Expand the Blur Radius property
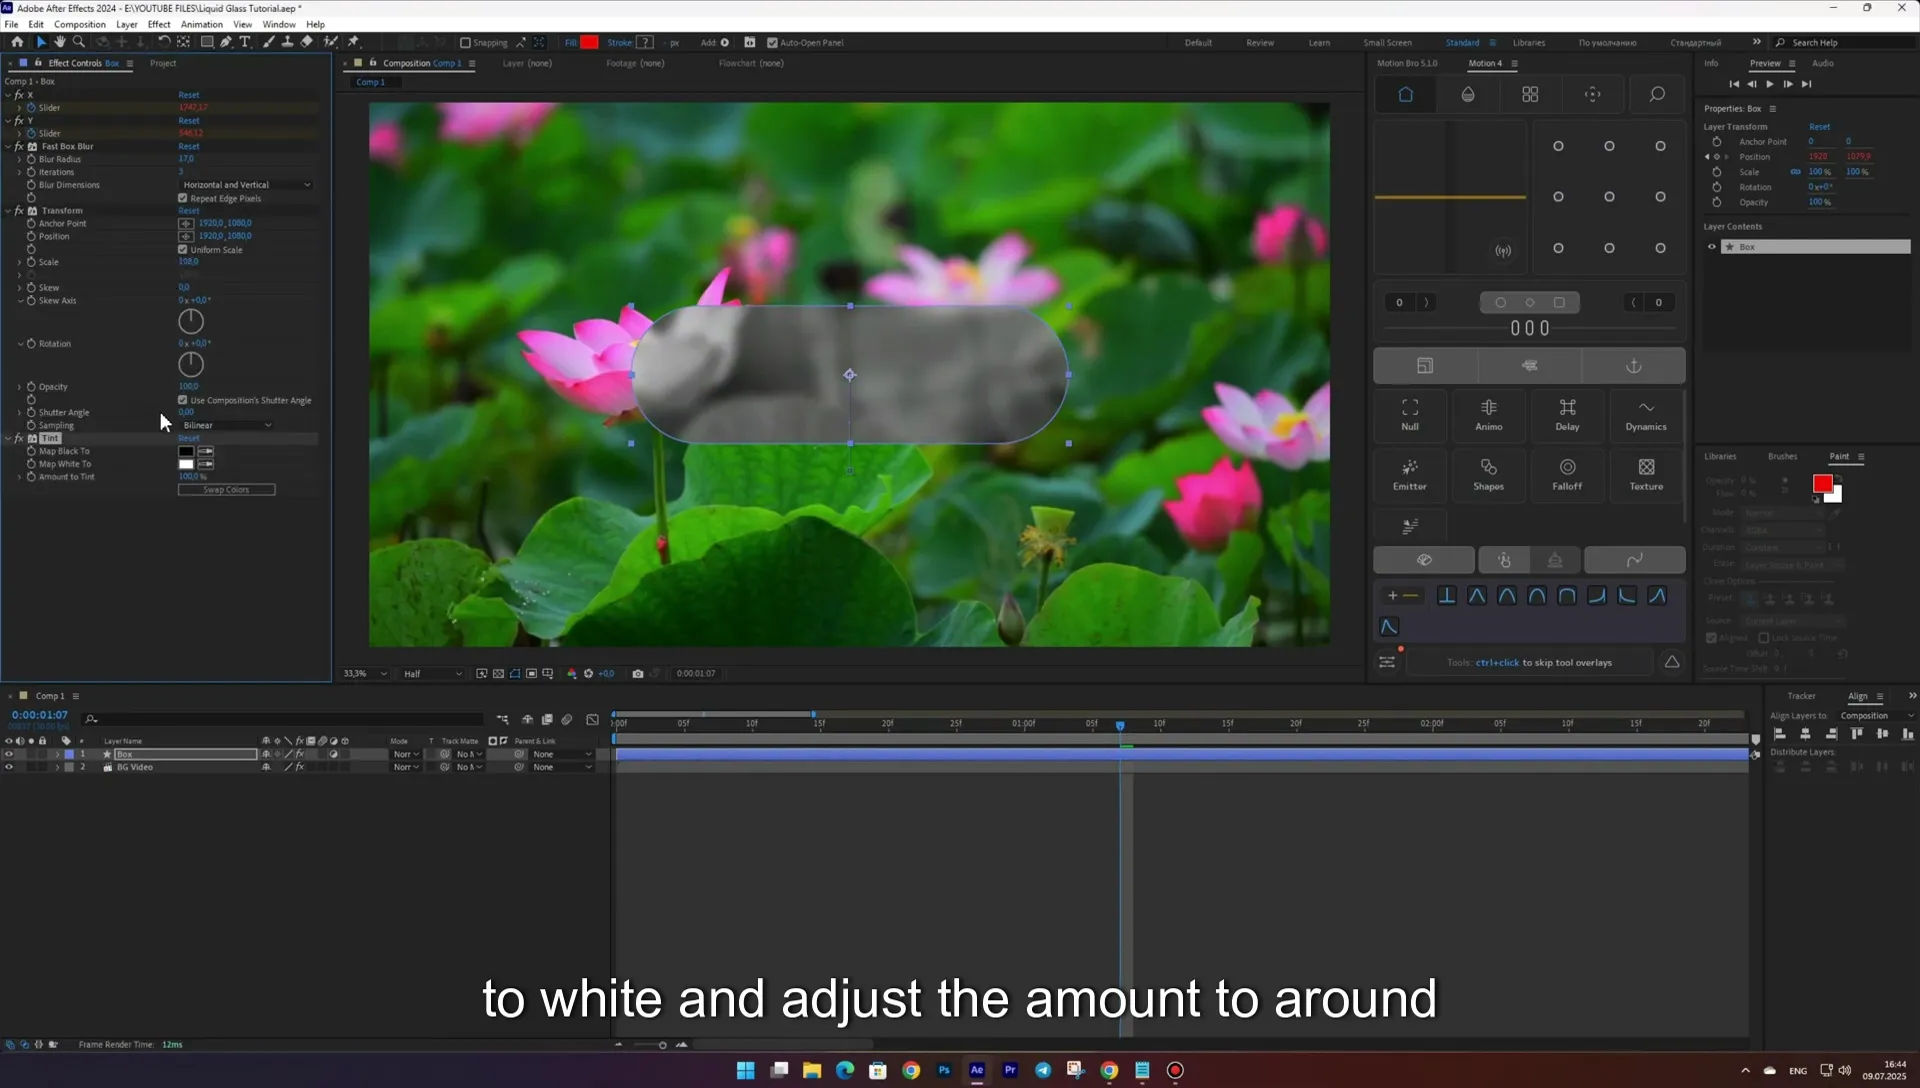Image resolution: width=1920 pixels, height=1088 pixels. point(20,159)
